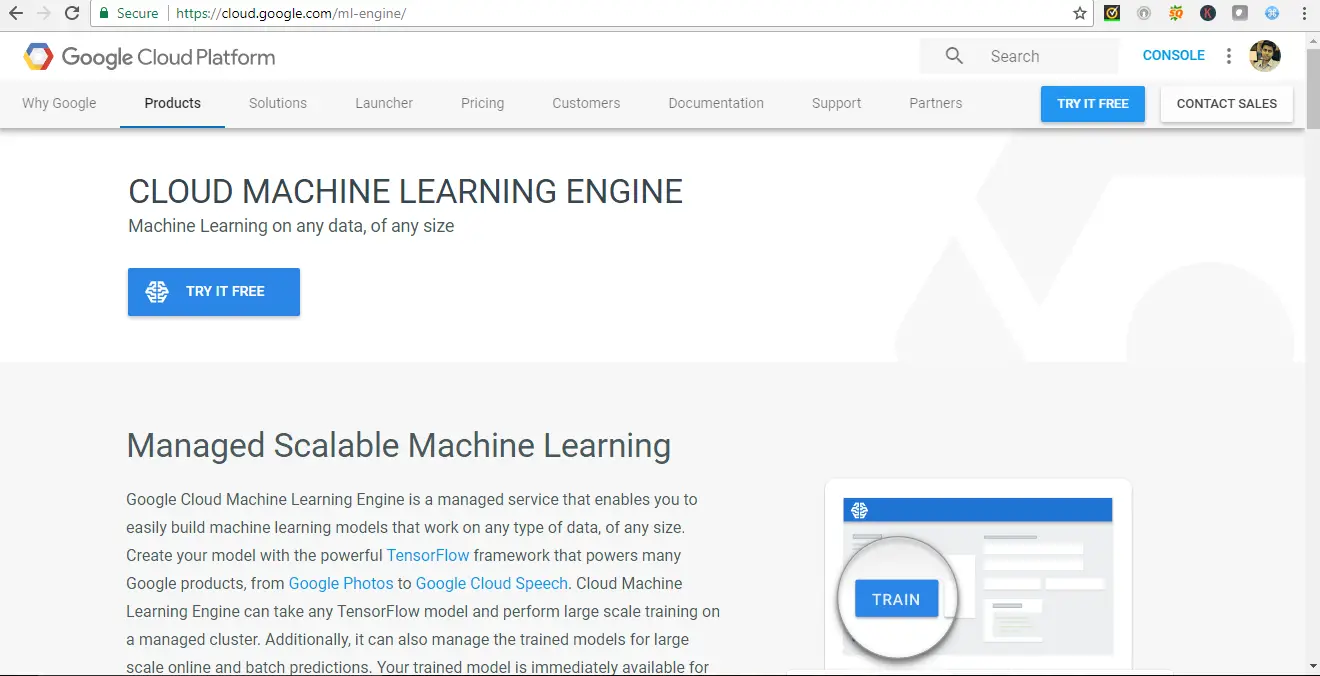Open the Solutions menu item

[x=278, y=103]
